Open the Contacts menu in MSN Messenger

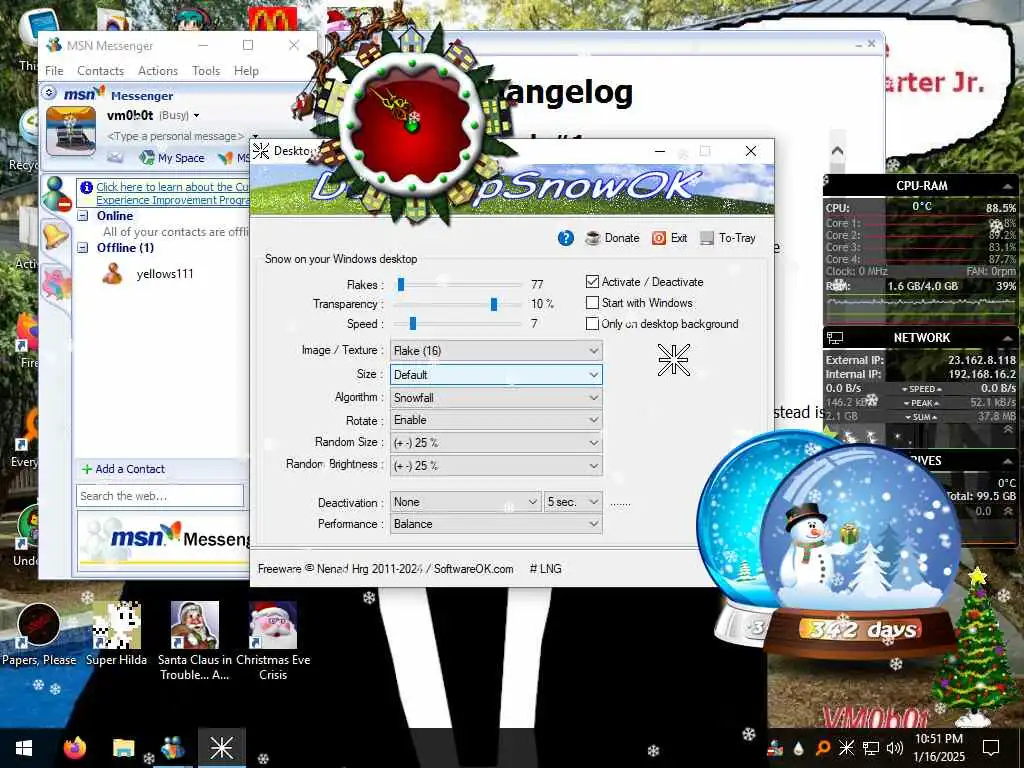(x=100, y=71)
